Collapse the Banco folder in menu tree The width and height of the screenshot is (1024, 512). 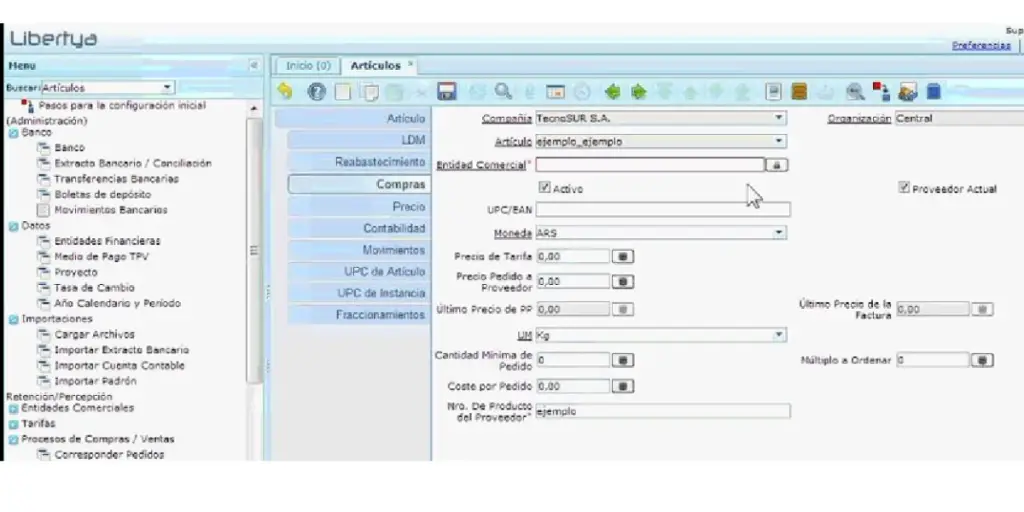13,132
